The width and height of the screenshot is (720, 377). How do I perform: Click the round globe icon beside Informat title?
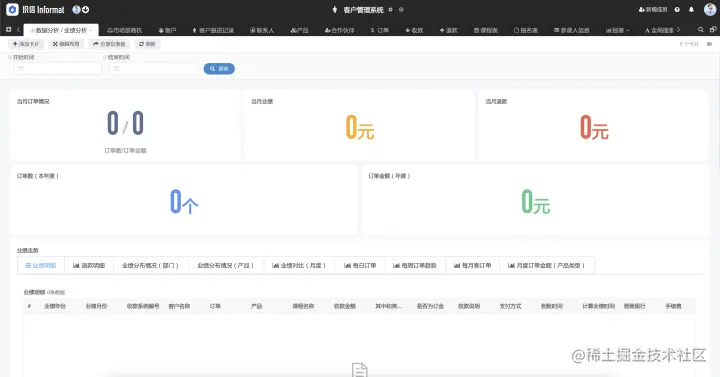click(77, 9)
